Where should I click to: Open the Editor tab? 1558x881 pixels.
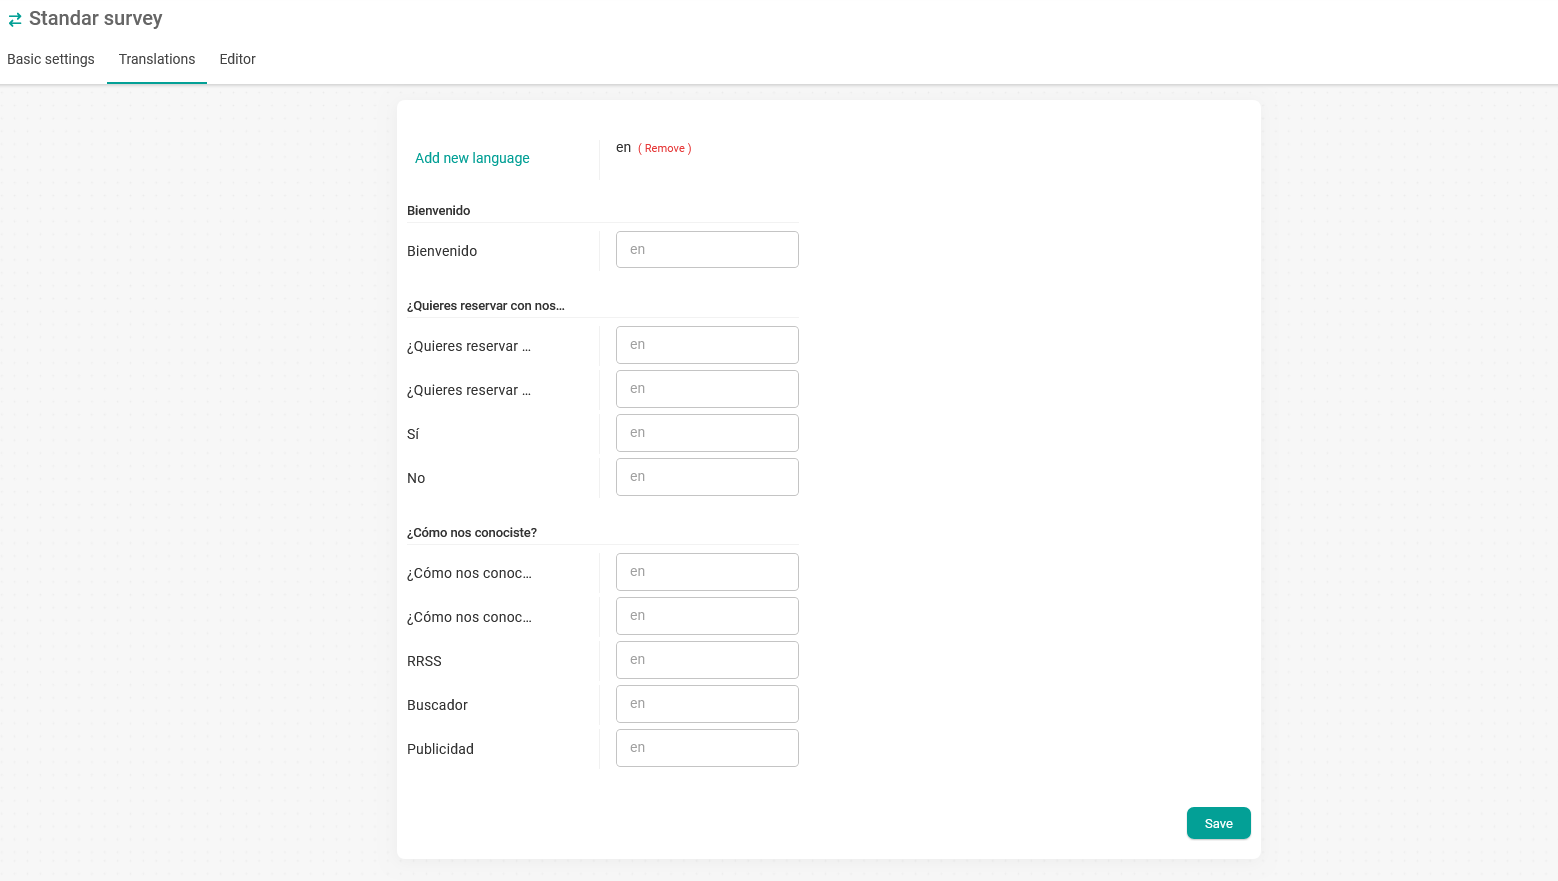click(238, 59)
